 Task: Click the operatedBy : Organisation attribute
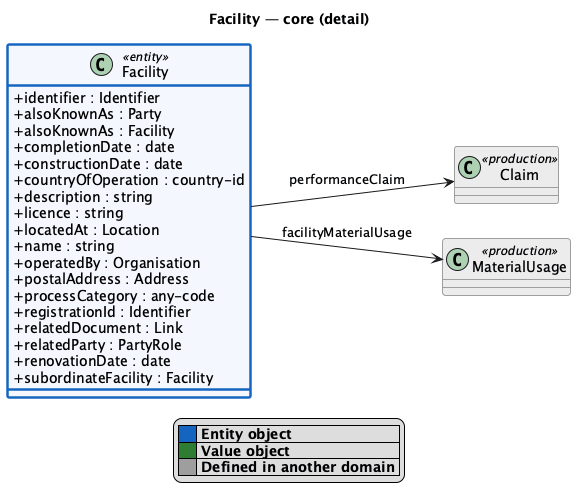[x=107, y=263]
